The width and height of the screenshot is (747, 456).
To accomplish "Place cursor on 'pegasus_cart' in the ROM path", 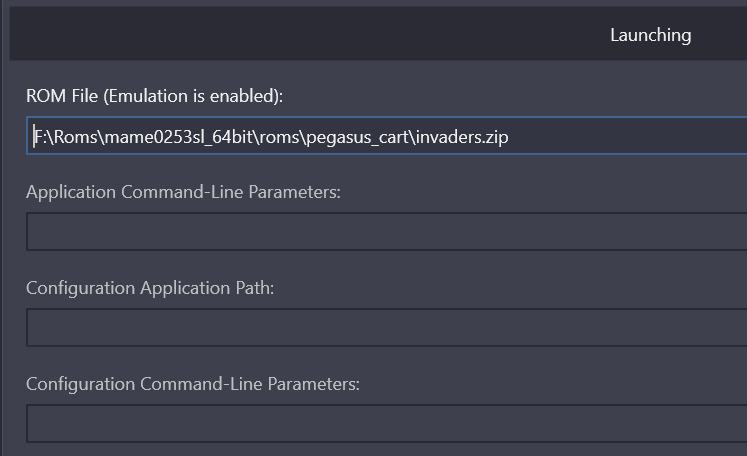I will point(358,138).
